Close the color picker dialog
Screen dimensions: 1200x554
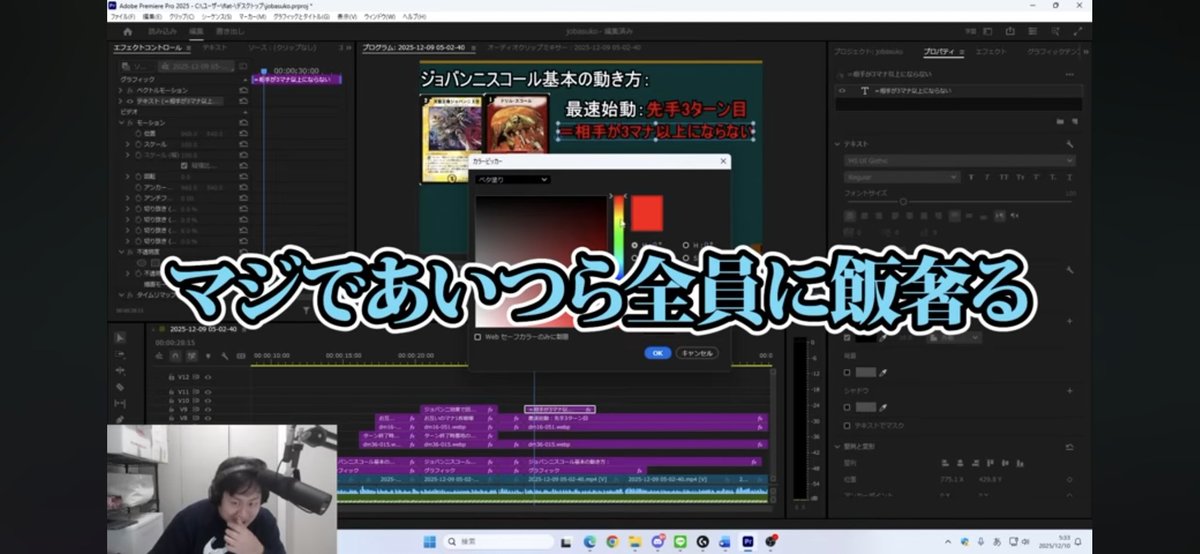723,160
